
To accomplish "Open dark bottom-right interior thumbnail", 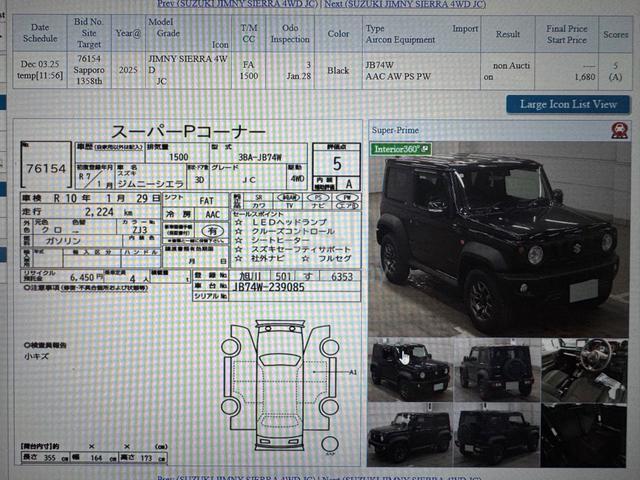I will (584, 435).
